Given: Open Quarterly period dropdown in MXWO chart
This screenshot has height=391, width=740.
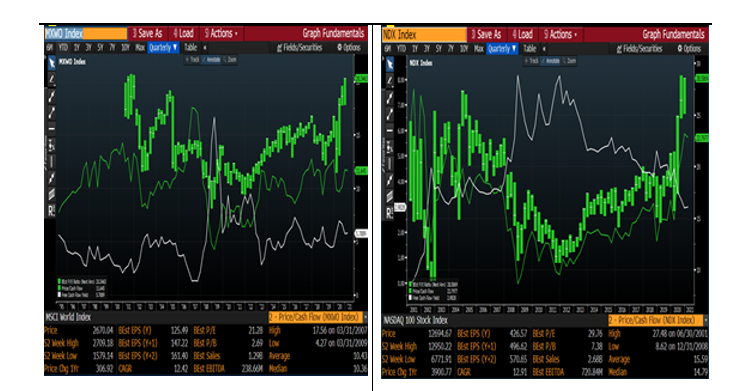Looking at the screenshot, I should coord(163,47).
